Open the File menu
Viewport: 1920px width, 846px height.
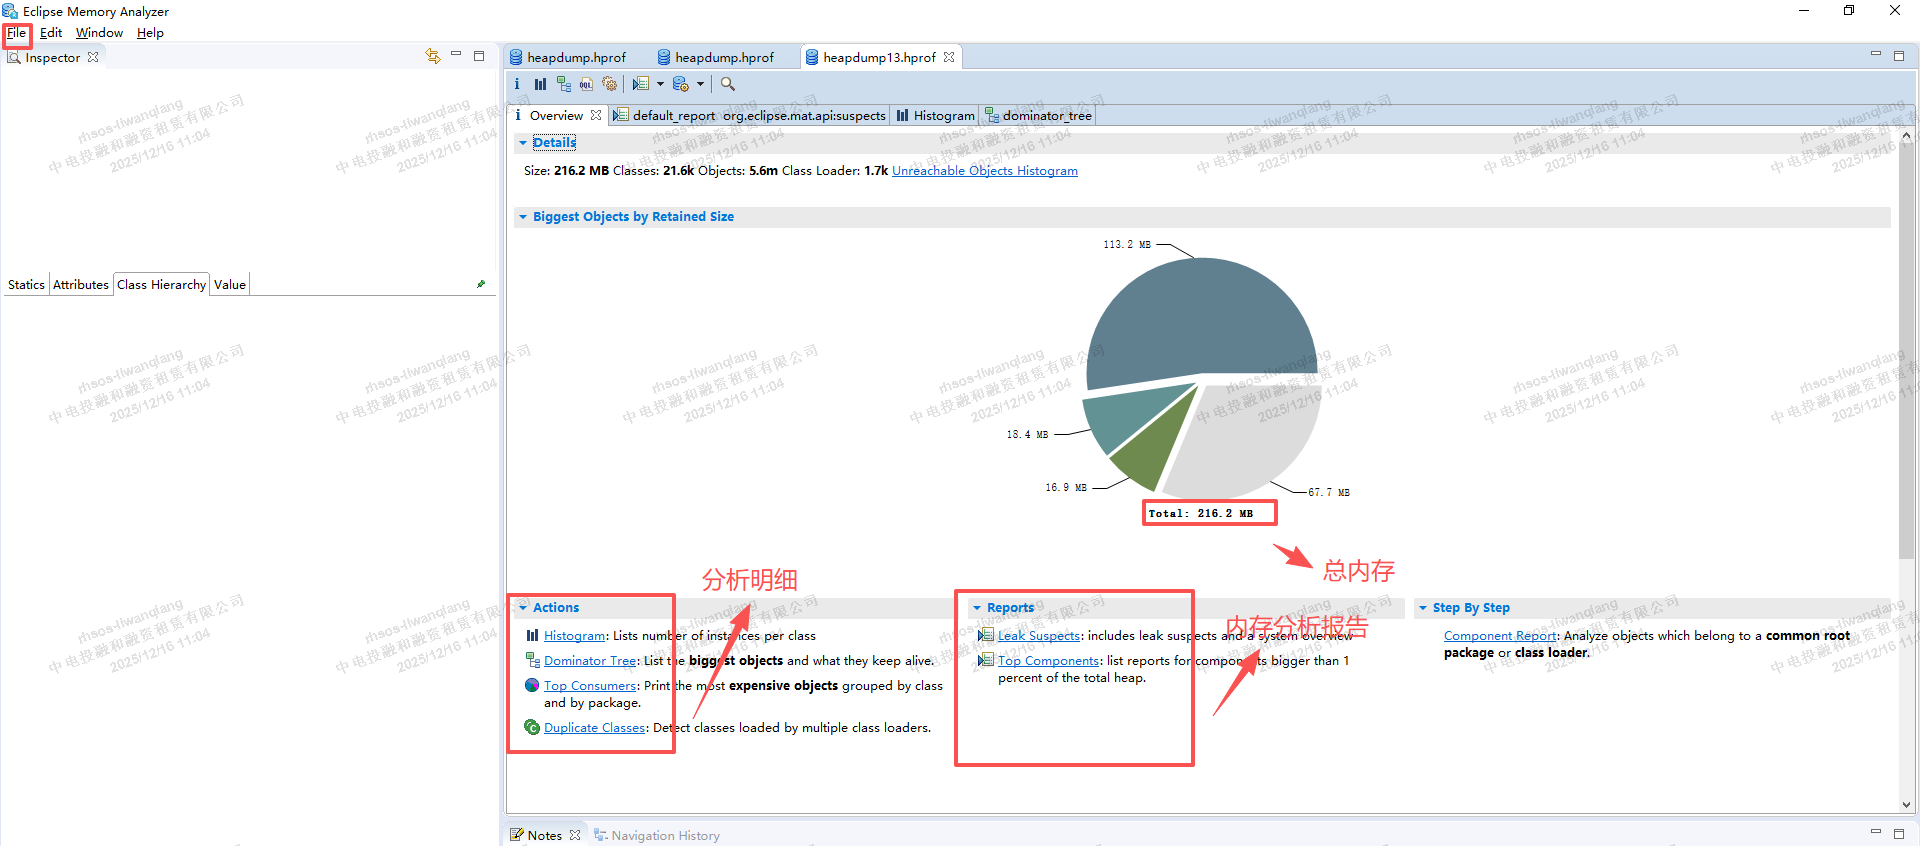point(16,33)
